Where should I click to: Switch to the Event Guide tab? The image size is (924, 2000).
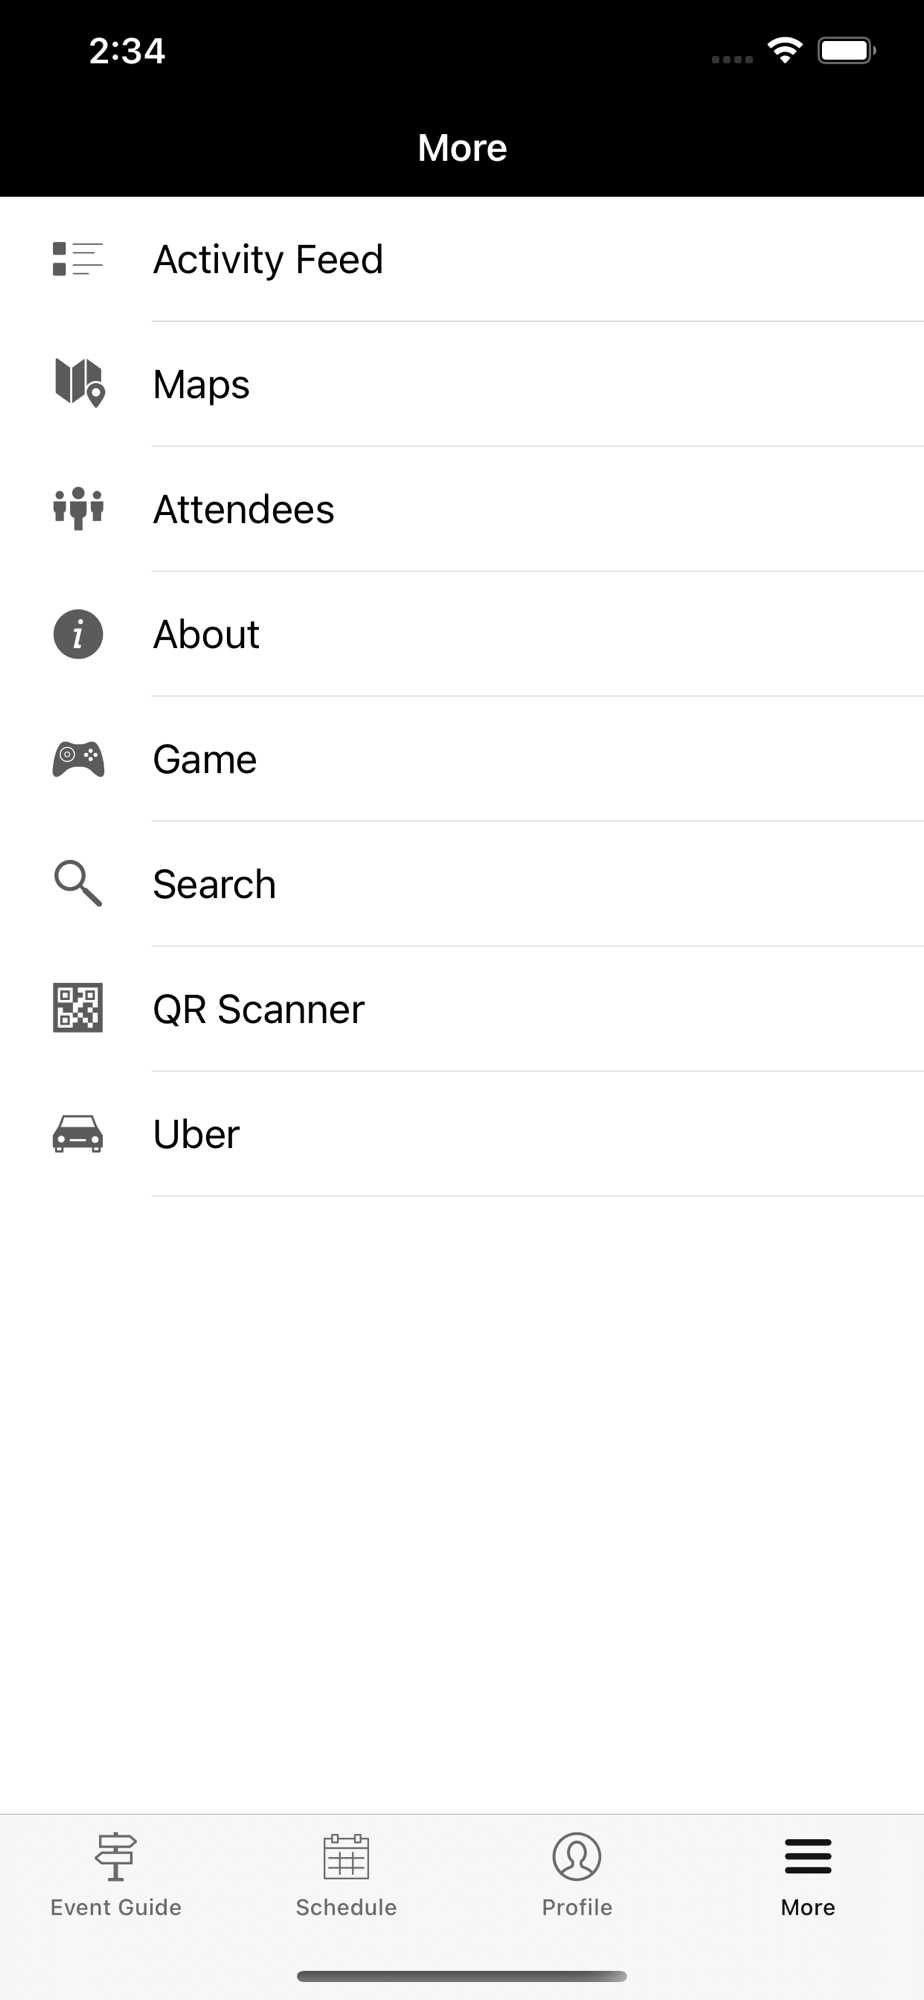pyautogui.click(x=116, y=1875)
